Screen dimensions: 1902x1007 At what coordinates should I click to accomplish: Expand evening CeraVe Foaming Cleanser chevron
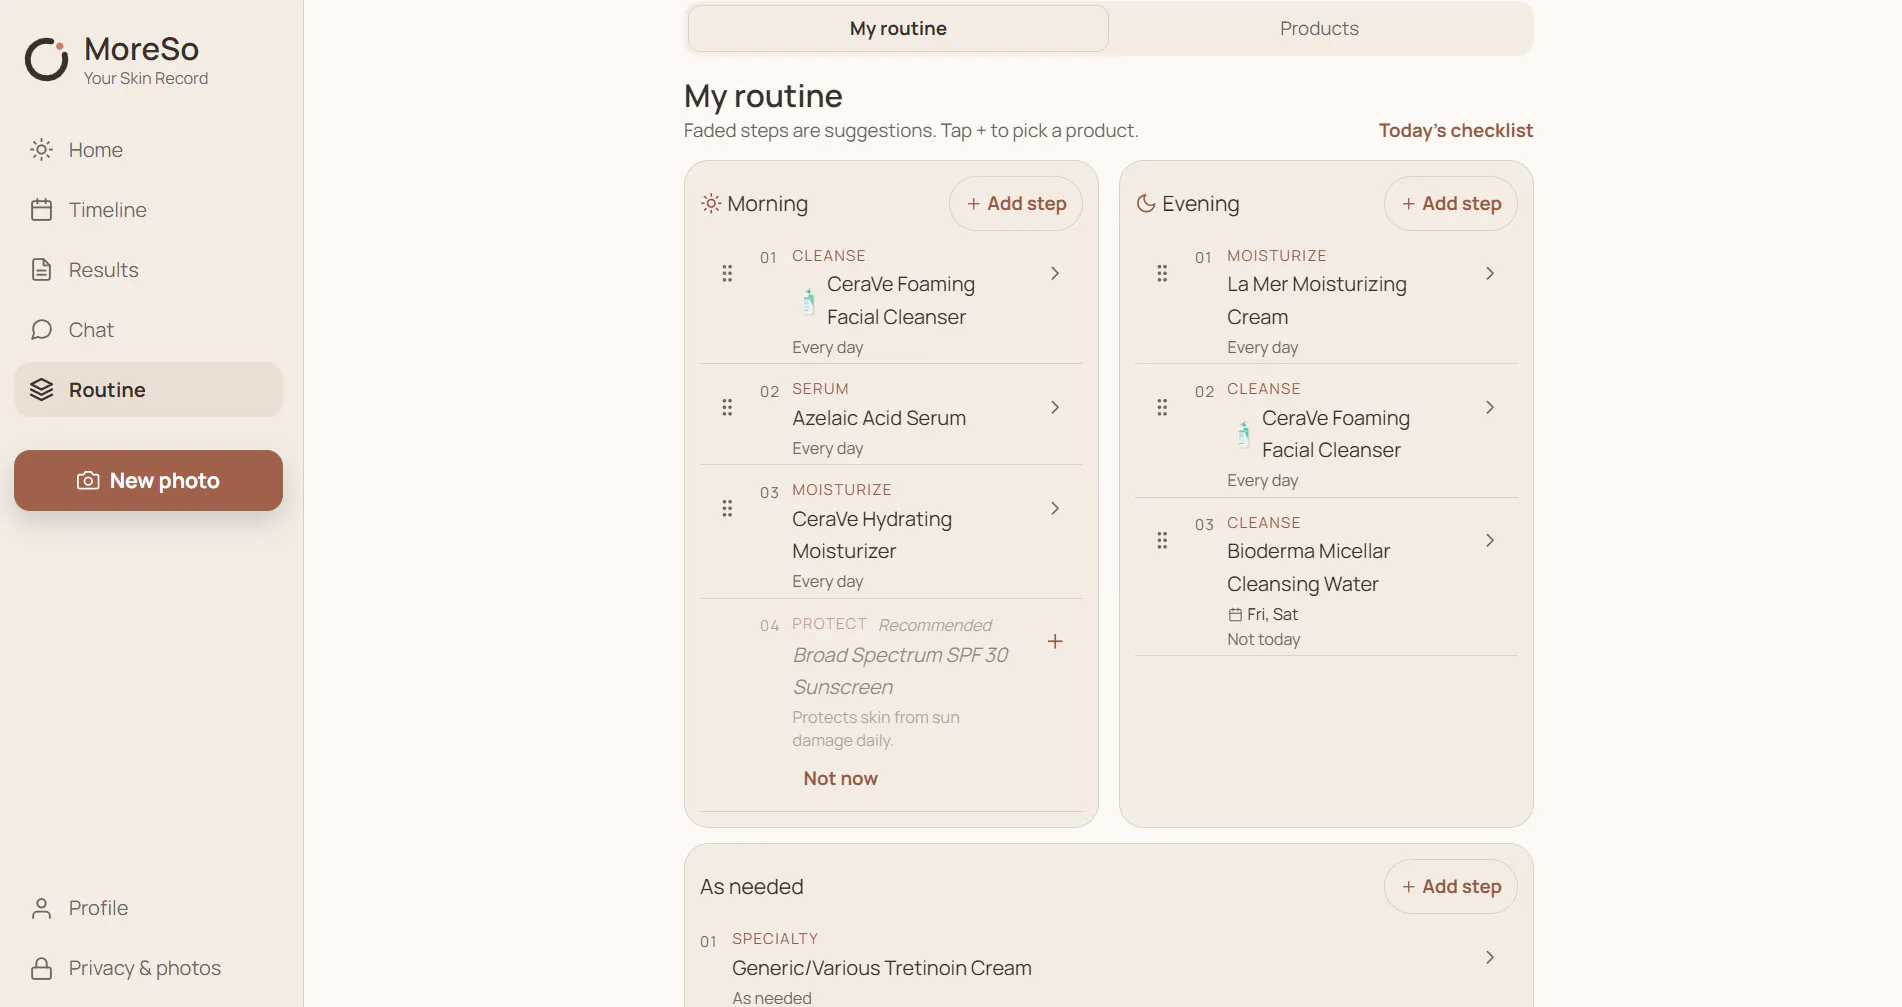pyautogui.click(x=1490, y=407)
